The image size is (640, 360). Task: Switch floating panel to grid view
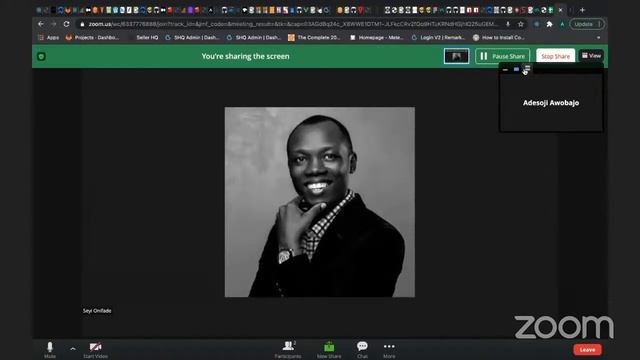point(527,69)
